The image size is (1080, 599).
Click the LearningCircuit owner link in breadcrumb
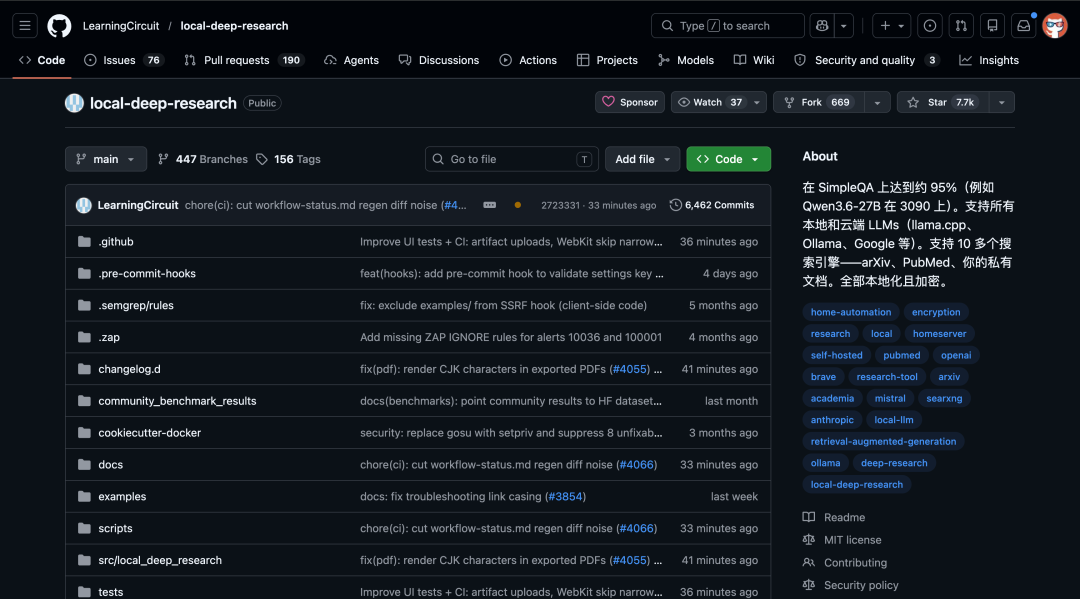121,25
